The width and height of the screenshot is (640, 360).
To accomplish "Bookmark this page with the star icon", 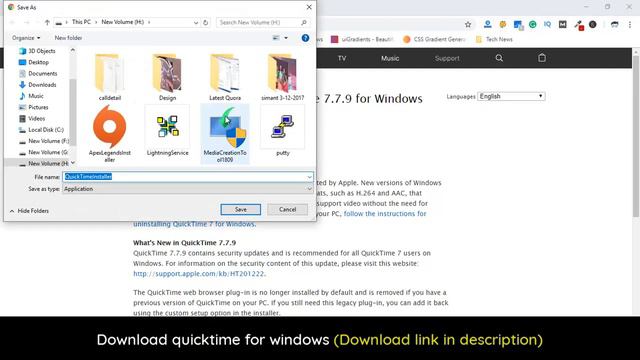I will pyautogui.click(x=468, y=25).
